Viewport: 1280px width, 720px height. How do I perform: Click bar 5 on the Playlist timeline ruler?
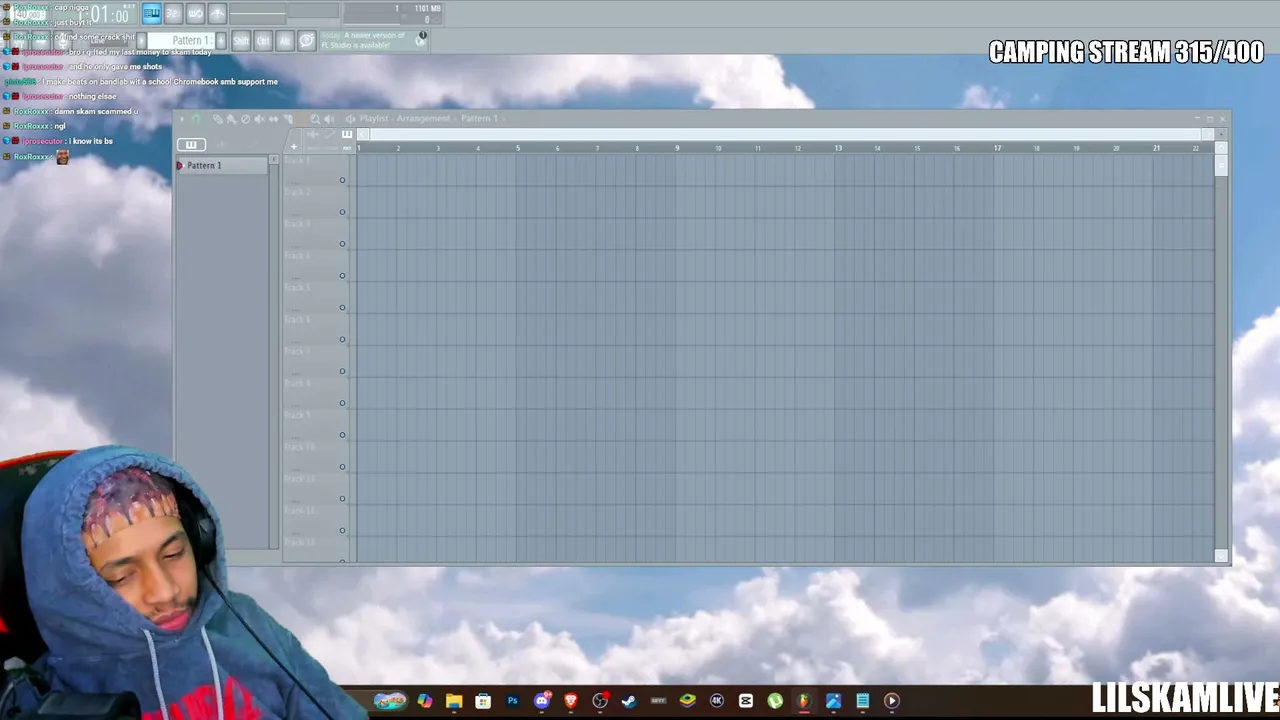518,148
